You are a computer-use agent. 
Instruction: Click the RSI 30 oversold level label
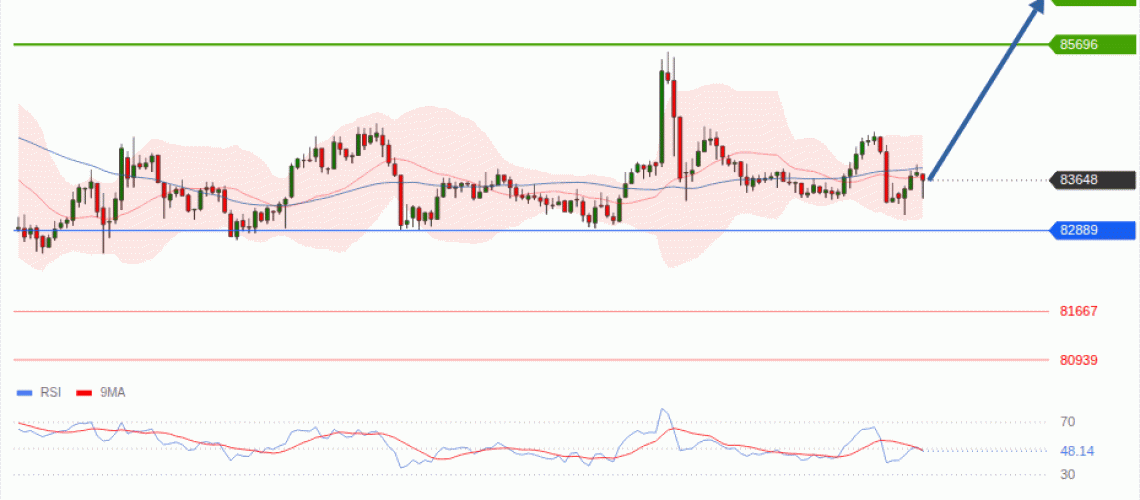click(1067, 475)
